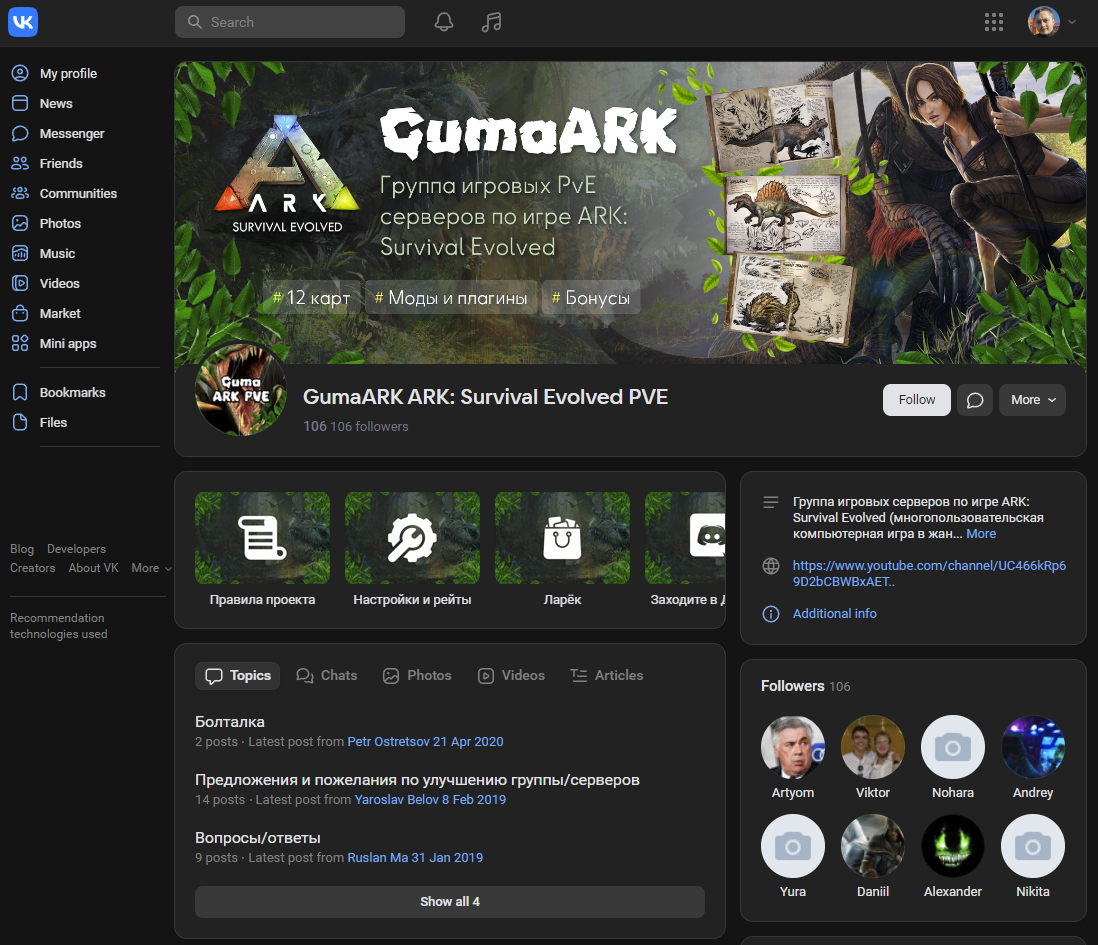Open the Blog footer link
The height and width of the screenshot is (945, 1098).
tap(22, 549)
